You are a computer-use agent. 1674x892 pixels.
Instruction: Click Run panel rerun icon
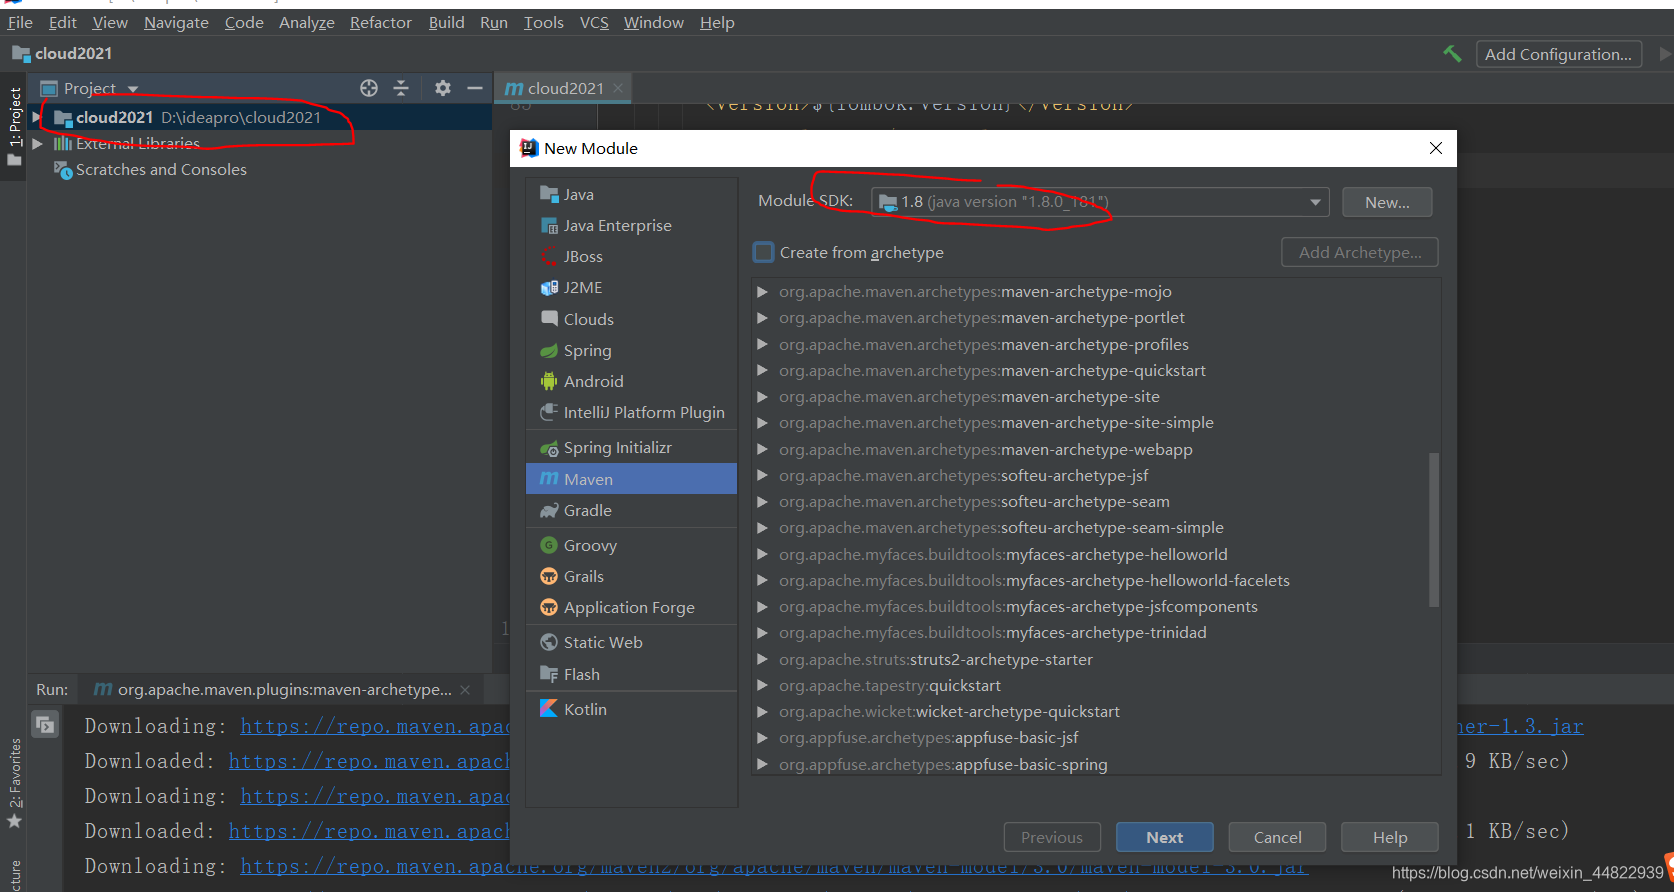coord(45,724)
